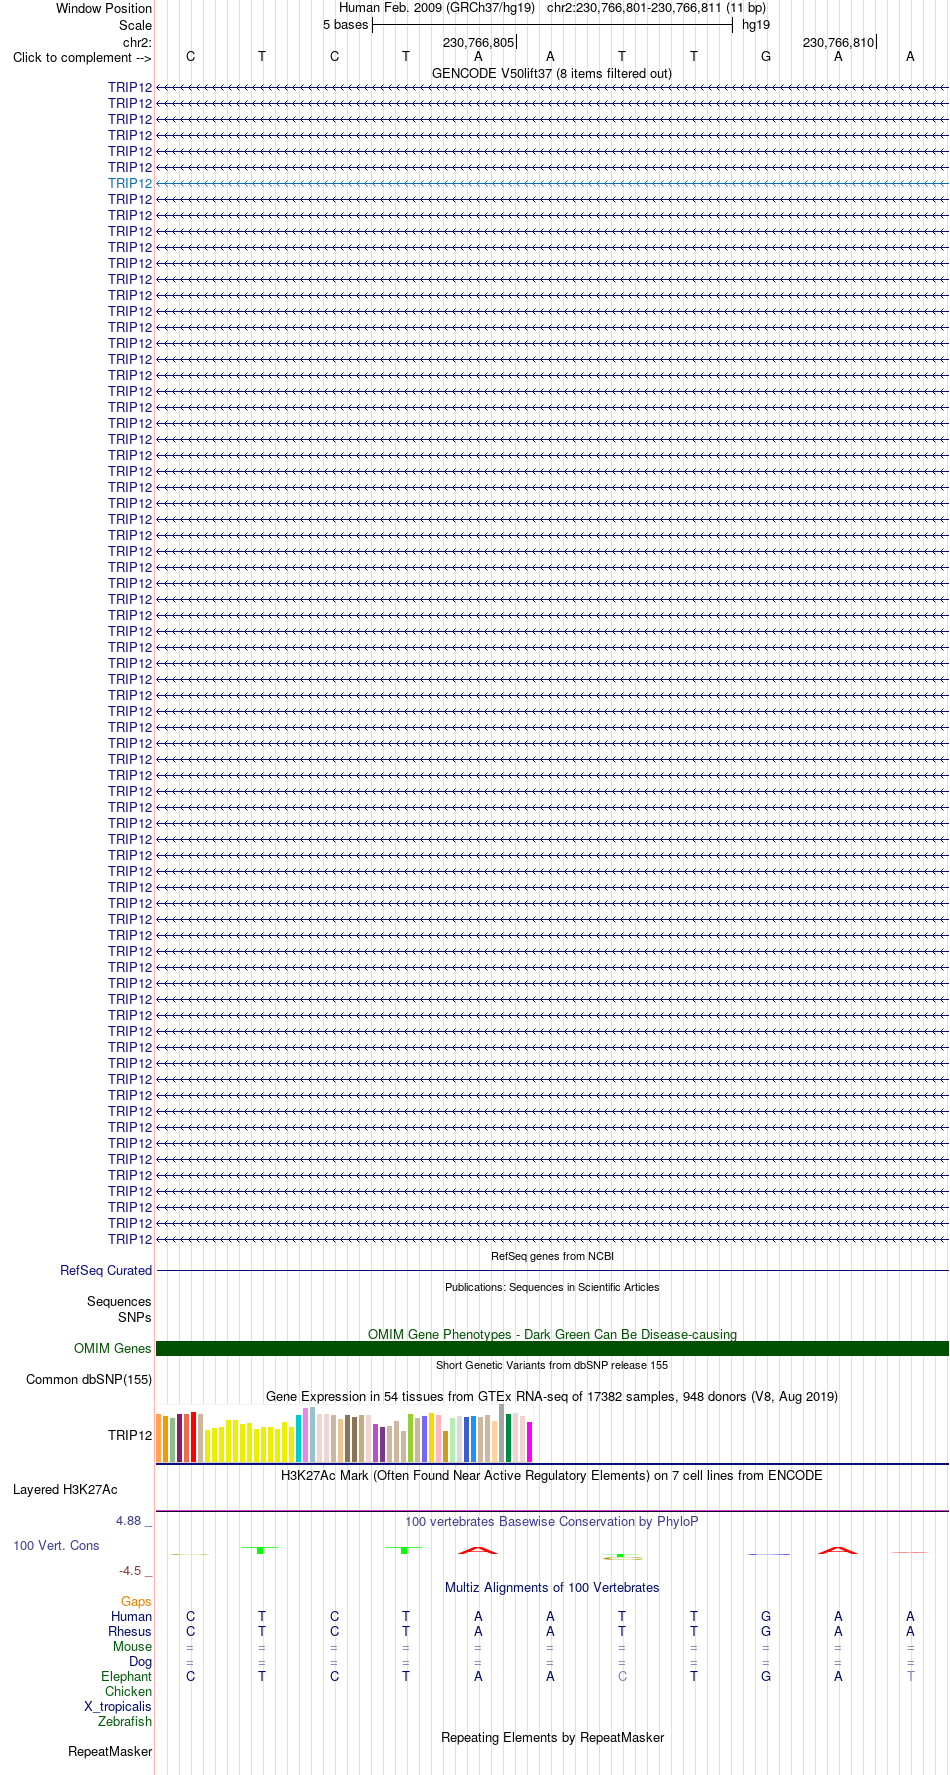This screenshot has width=950, height=1775.
Task: Click the Dog species label
Action: pyautogui.click(x=141, y=1661)
